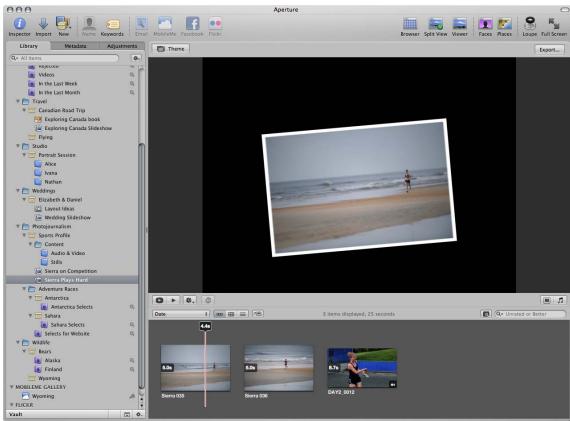This screenshot has width=570, height=421.
Task: Select the Finland album
Action: click(53, 369)
